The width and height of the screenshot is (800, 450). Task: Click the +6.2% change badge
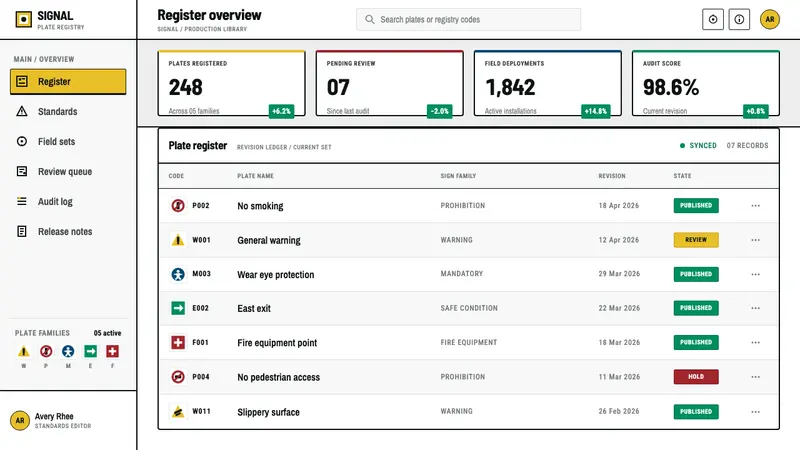click(282, 111)
